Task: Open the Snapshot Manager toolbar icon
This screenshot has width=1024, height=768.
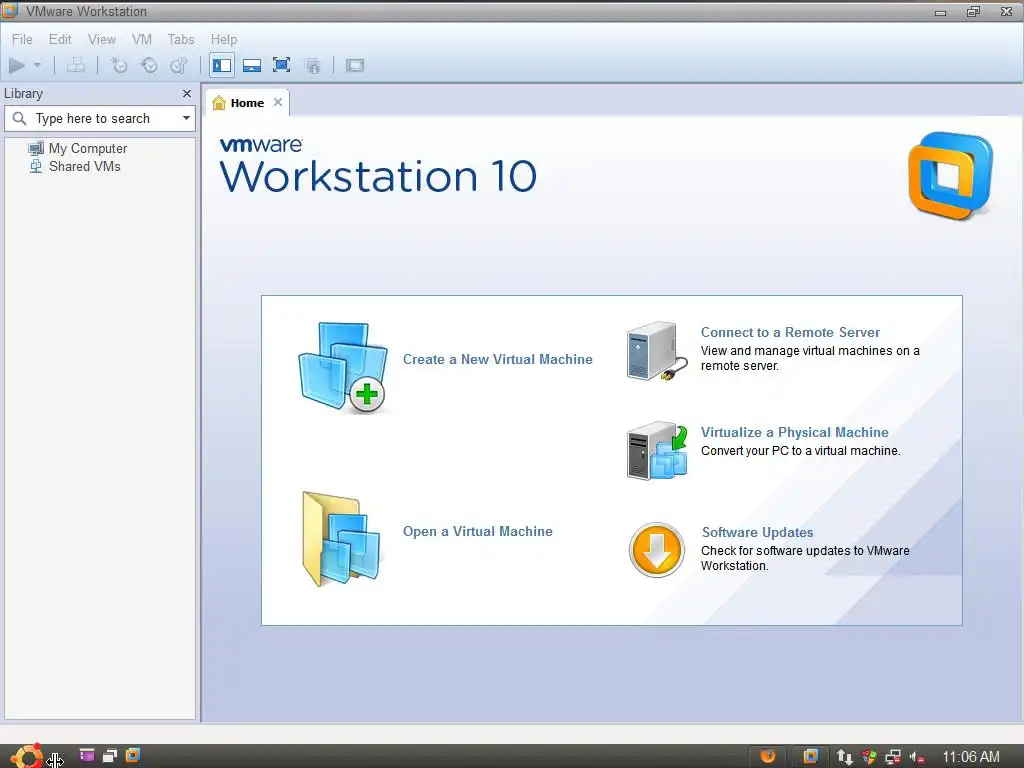Action: click(x=179, y=65)
